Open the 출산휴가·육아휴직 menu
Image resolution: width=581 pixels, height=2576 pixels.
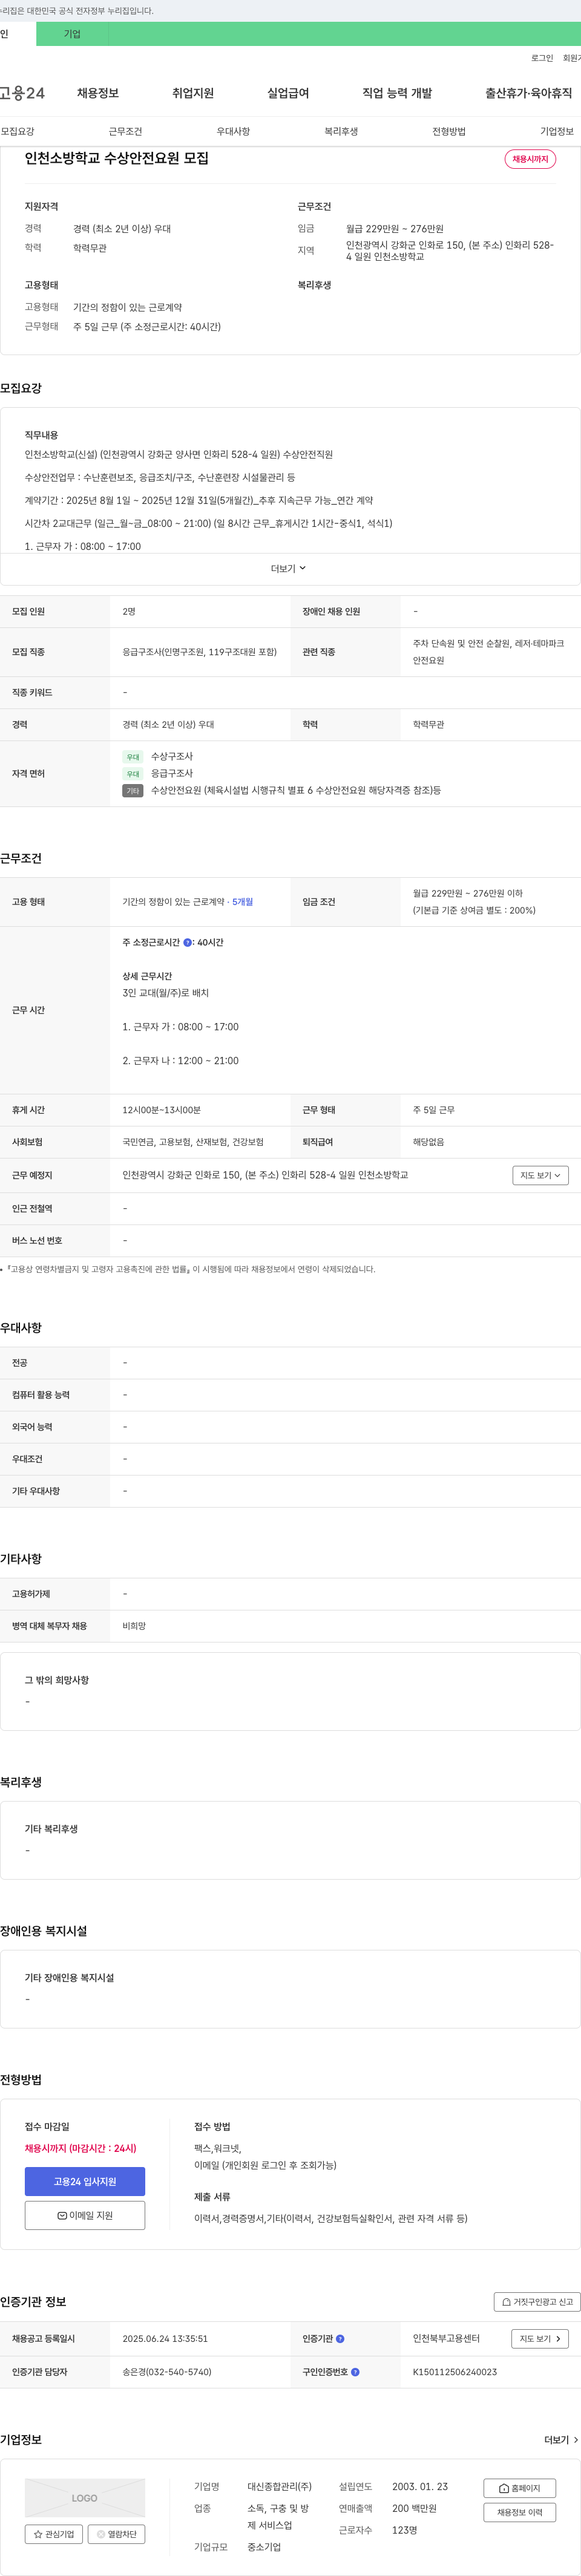(x=528, y=93)
